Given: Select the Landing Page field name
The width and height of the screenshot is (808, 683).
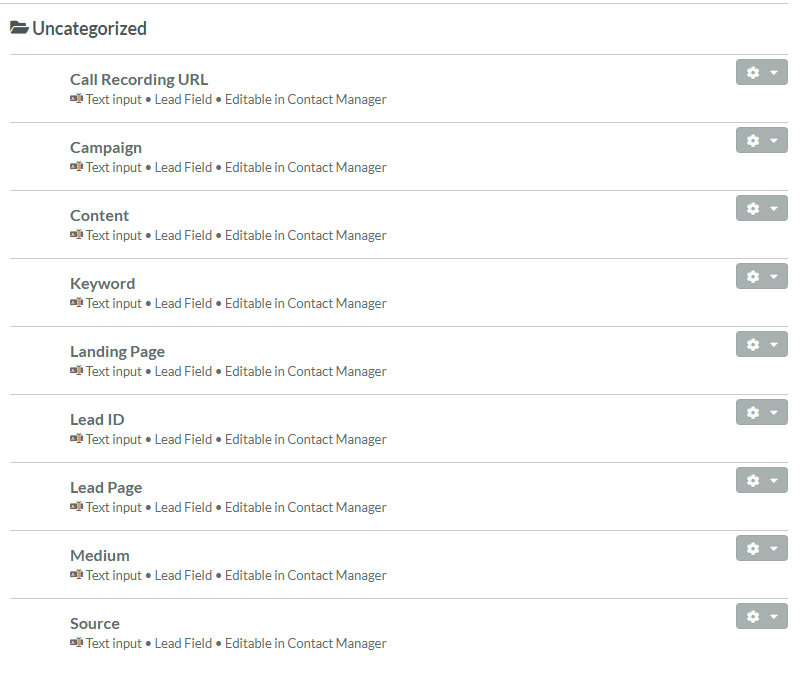Looking at the screenshot, I should 117,352.
